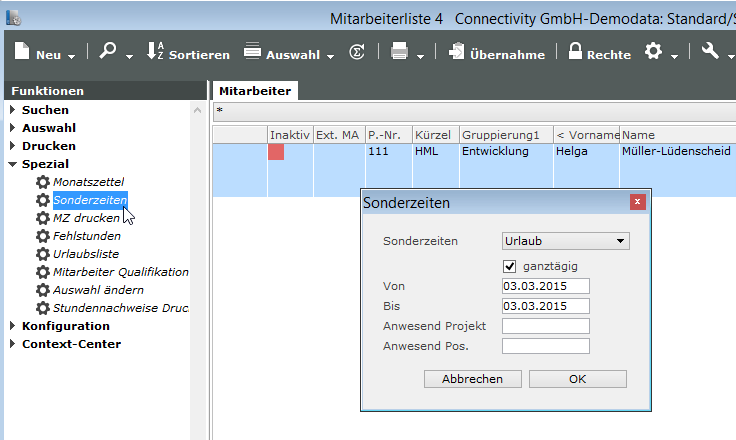This screenshot has width=736, height=440.
Task: Click Abbrechen to cancel the dialog
Action: (x=472, y=379)
